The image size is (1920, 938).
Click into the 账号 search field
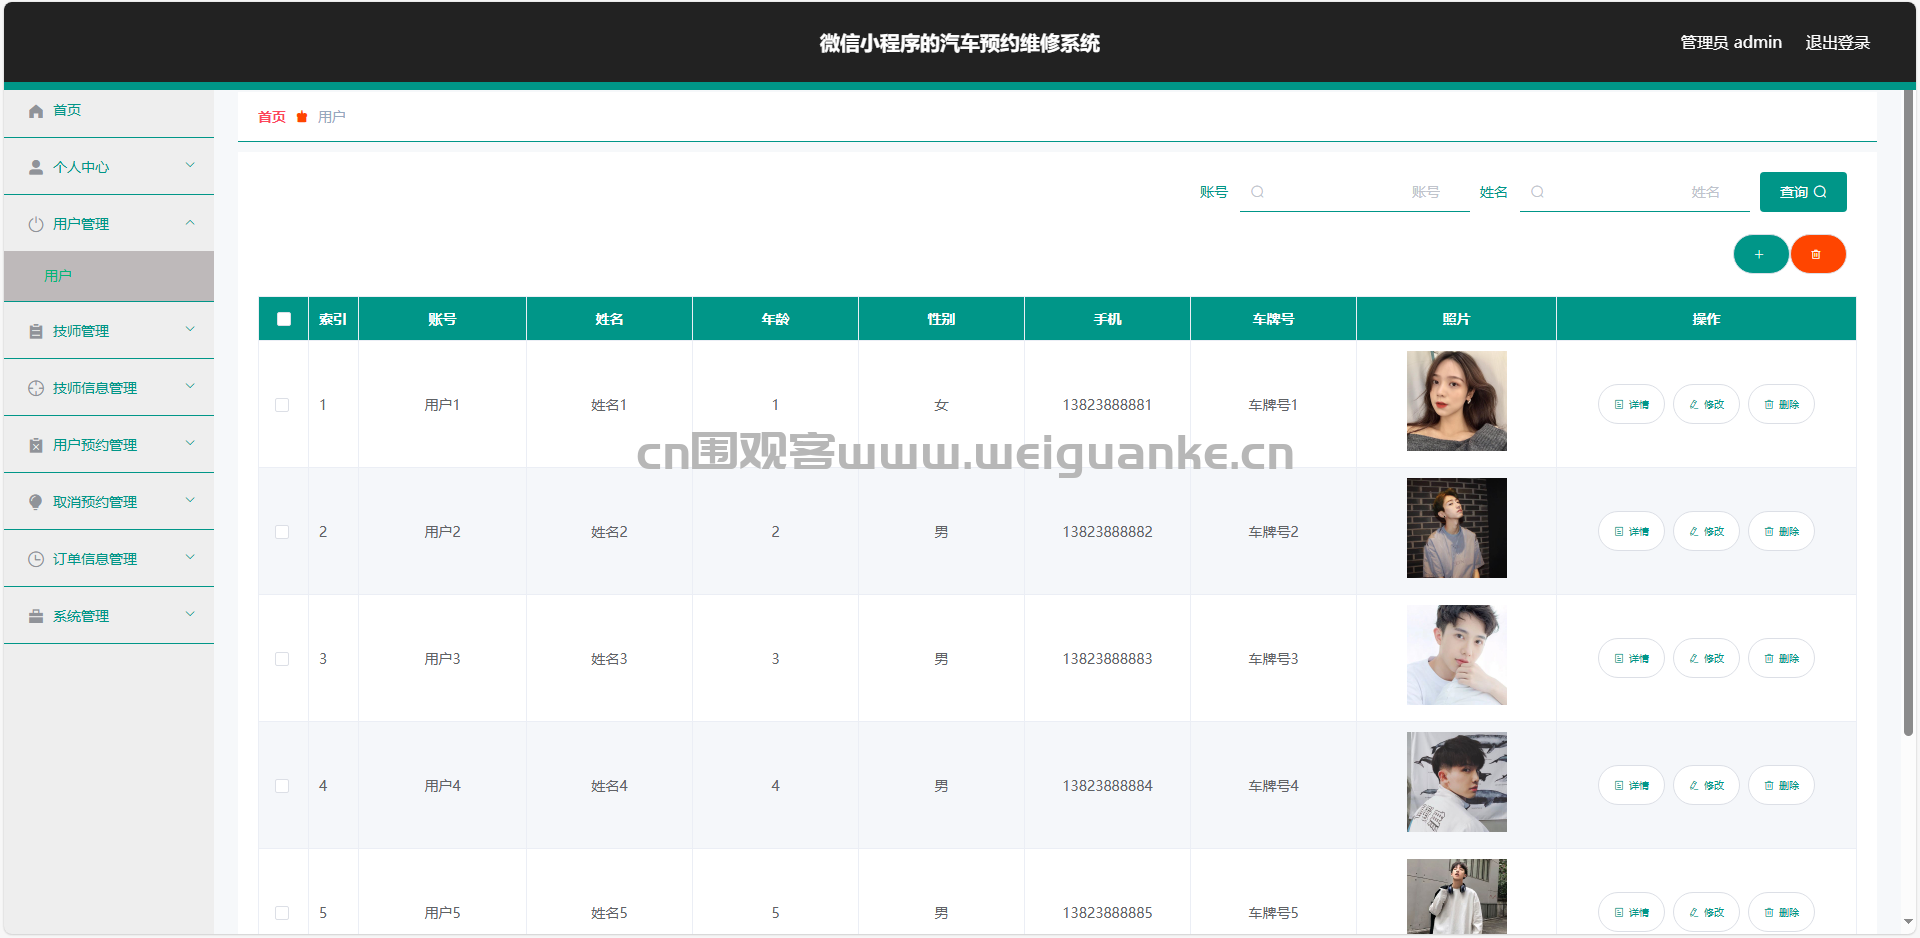[1355, 192]
